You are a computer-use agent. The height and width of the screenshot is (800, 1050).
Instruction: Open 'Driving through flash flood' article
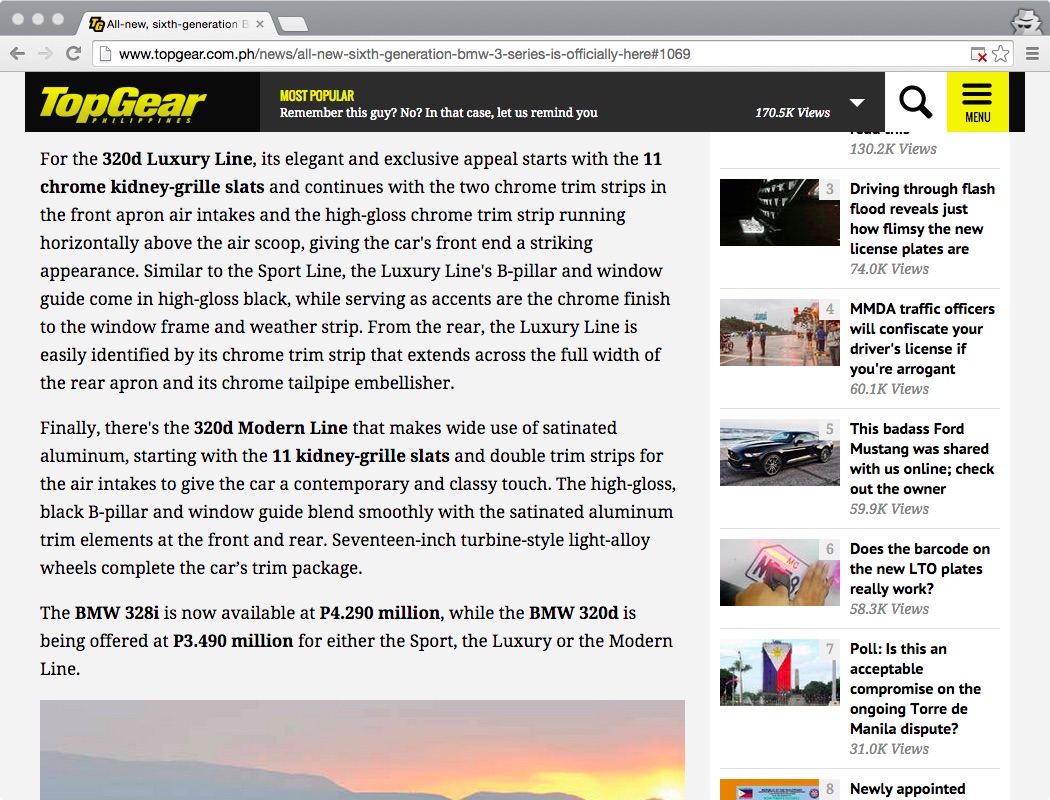pos(922,219)
